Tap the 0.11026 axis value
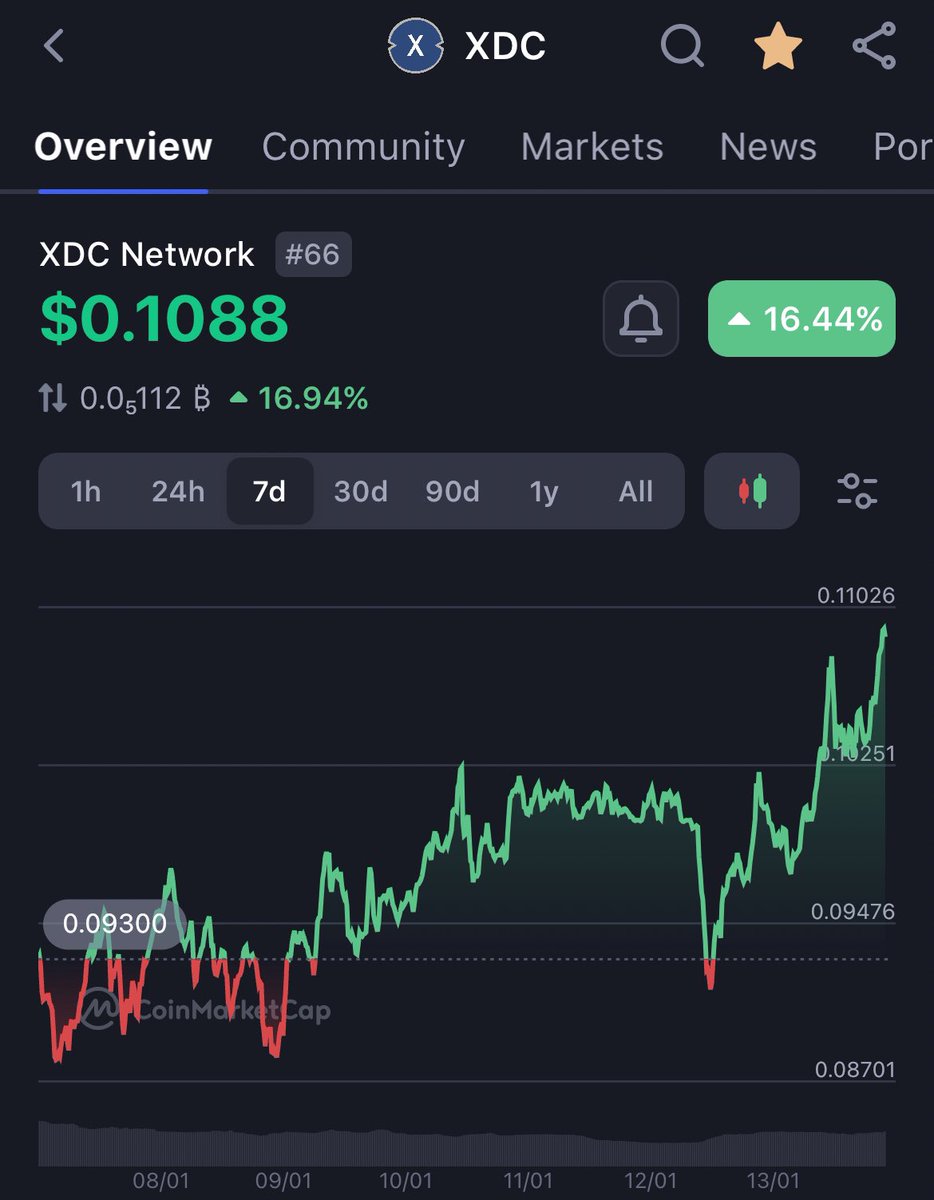Image resolution: width=934 pixels, height=1200 pixels. pyautogui.click(x=856, y=596)
